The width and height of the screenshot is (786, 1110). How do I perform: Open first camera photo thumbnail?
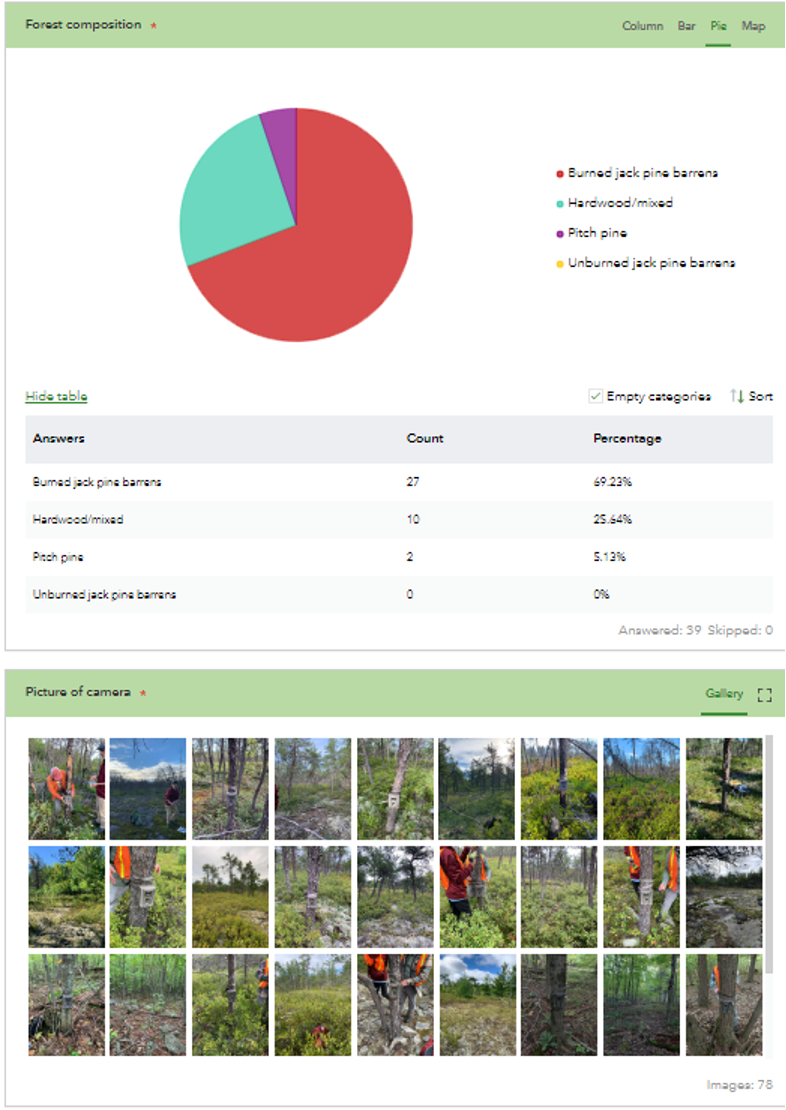67,789
